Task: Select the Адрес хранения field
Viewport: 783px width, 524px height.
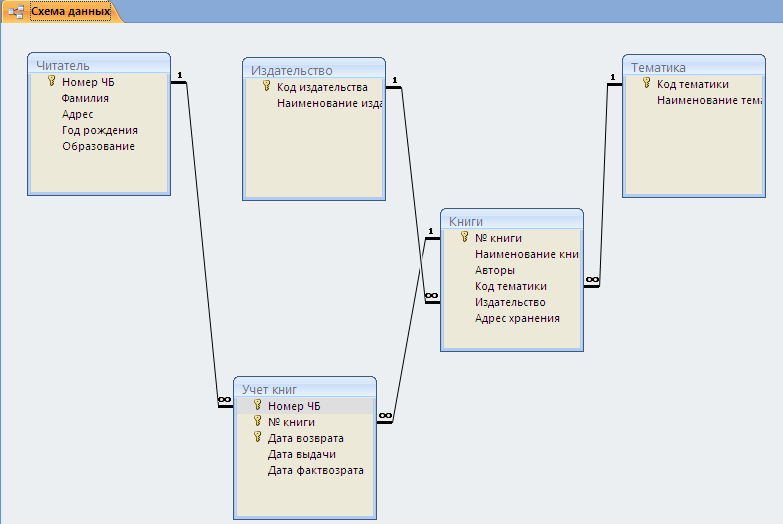Action: point(512,318)
